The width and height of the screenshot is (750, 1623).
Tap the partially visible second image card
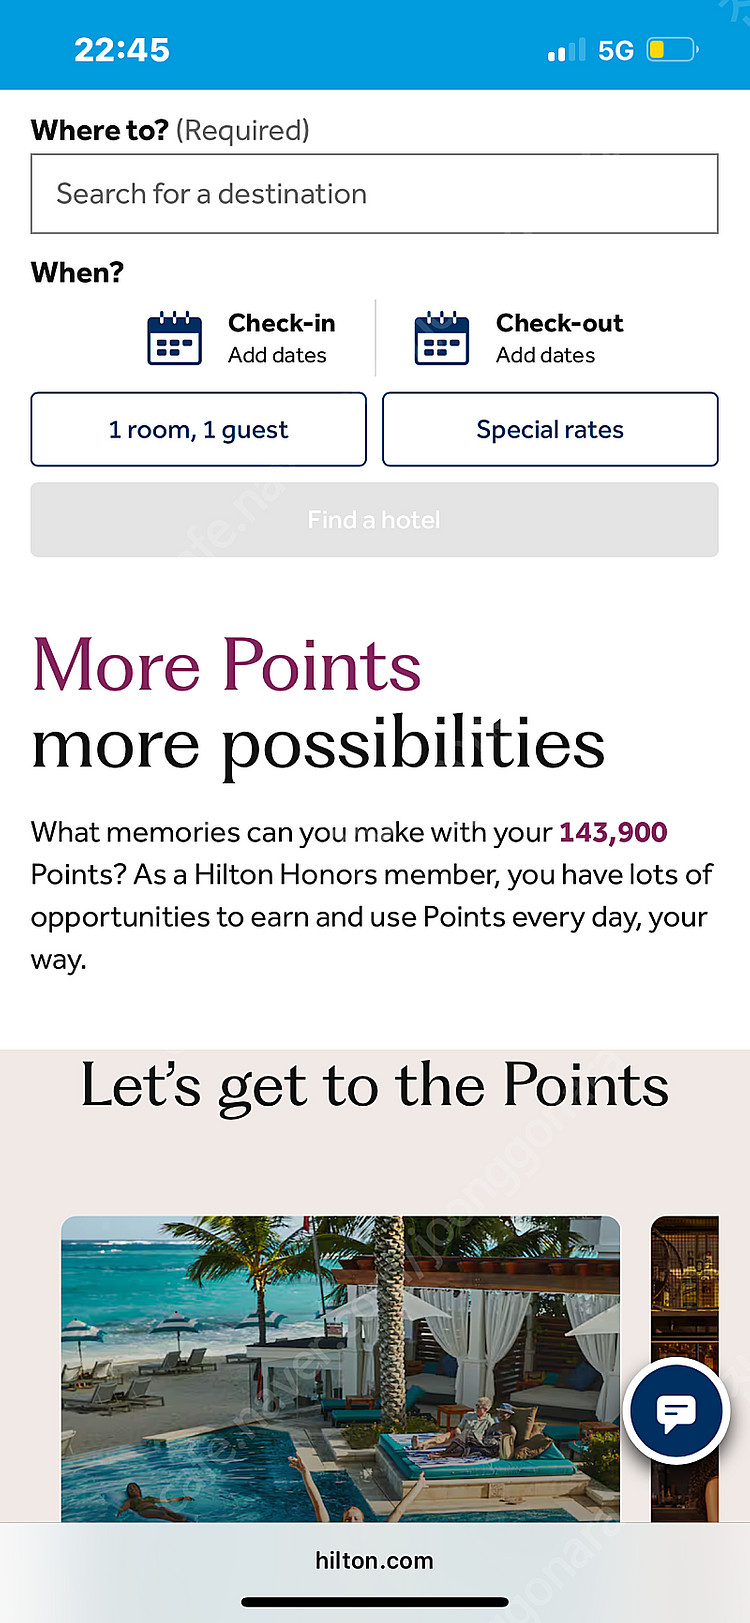coord(686,1300)
